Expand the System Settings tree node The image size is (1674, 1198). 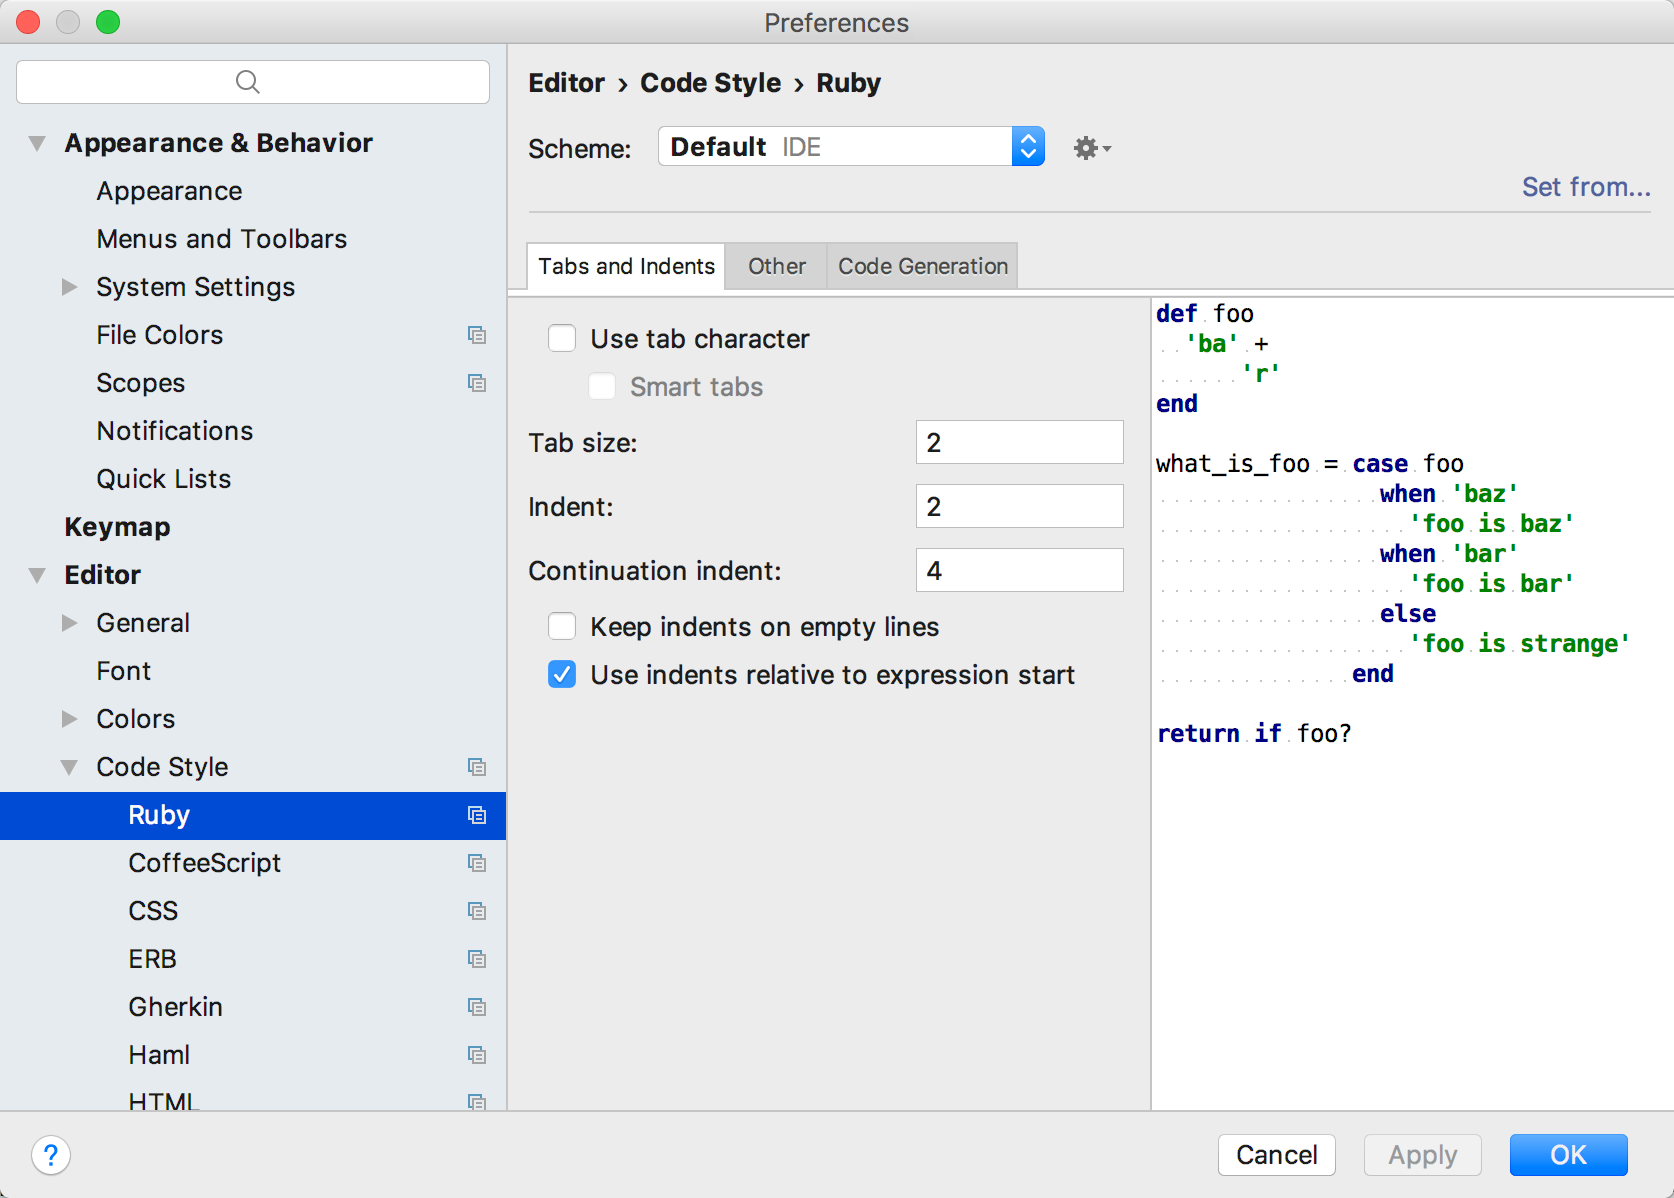69,287
